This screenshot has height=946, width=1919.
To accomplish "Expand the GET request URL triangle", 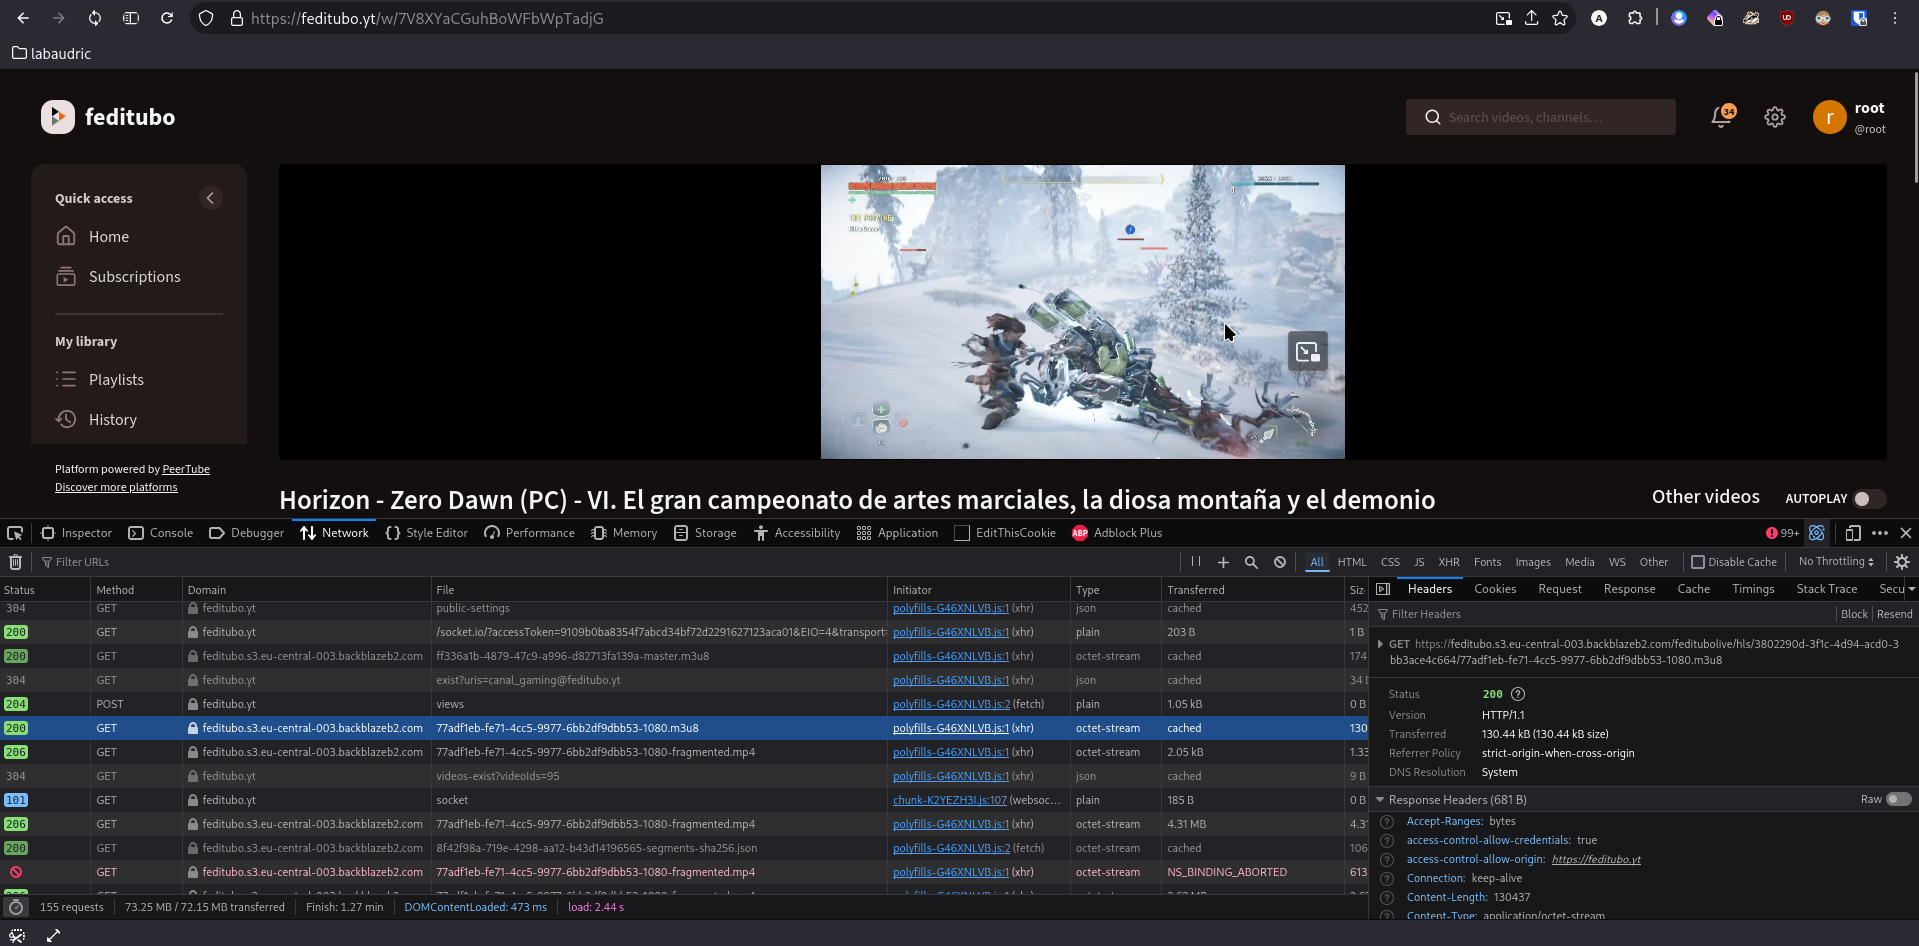I will coord(1381,644).
